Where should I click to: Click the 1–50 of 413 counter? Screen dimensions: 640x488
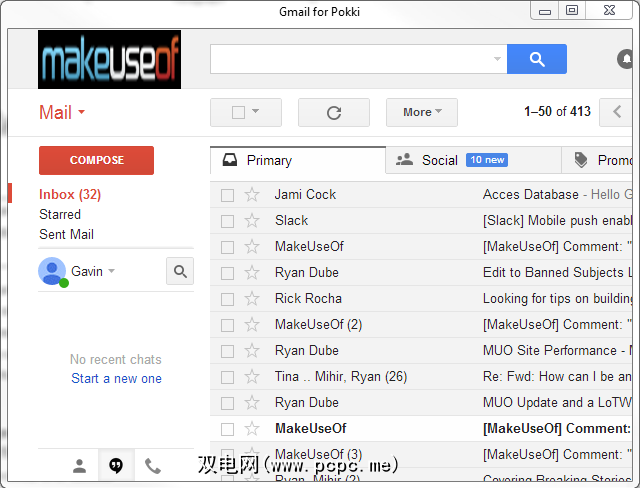tap(558, 111)
